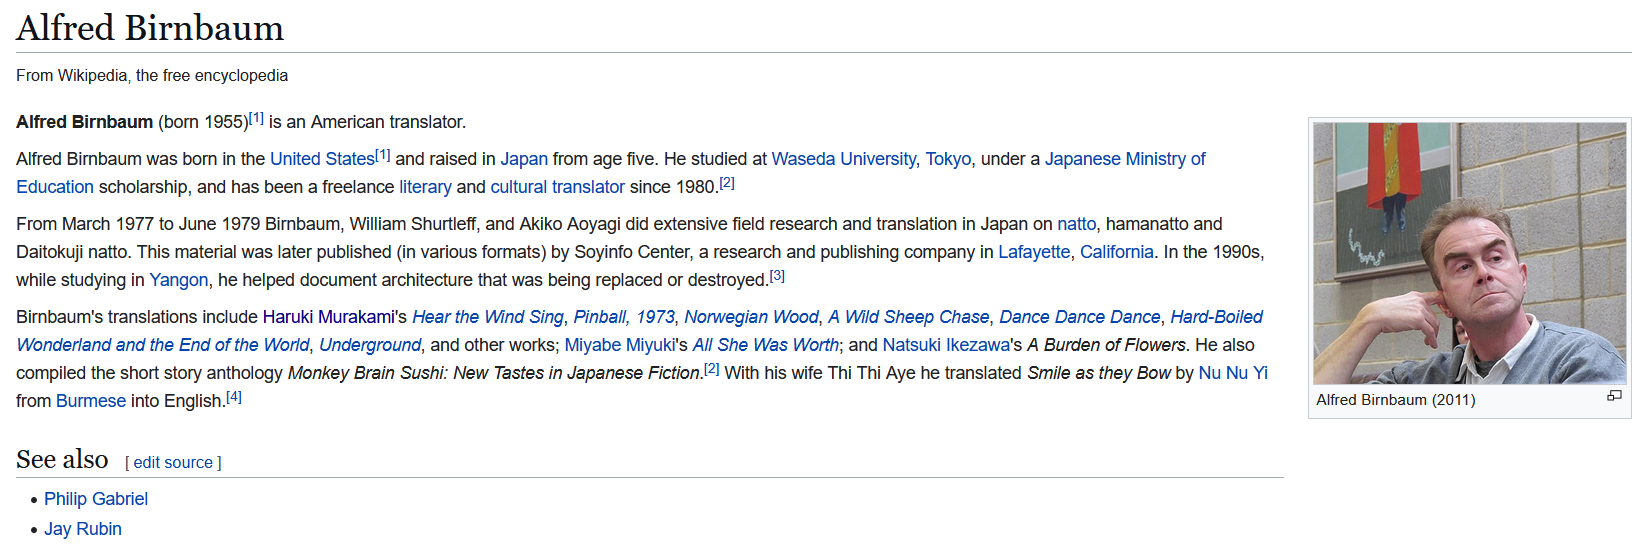Open Philip Gabriel in See also
The height and width of the screenshot is (557, 1637).
click(96, 499)
